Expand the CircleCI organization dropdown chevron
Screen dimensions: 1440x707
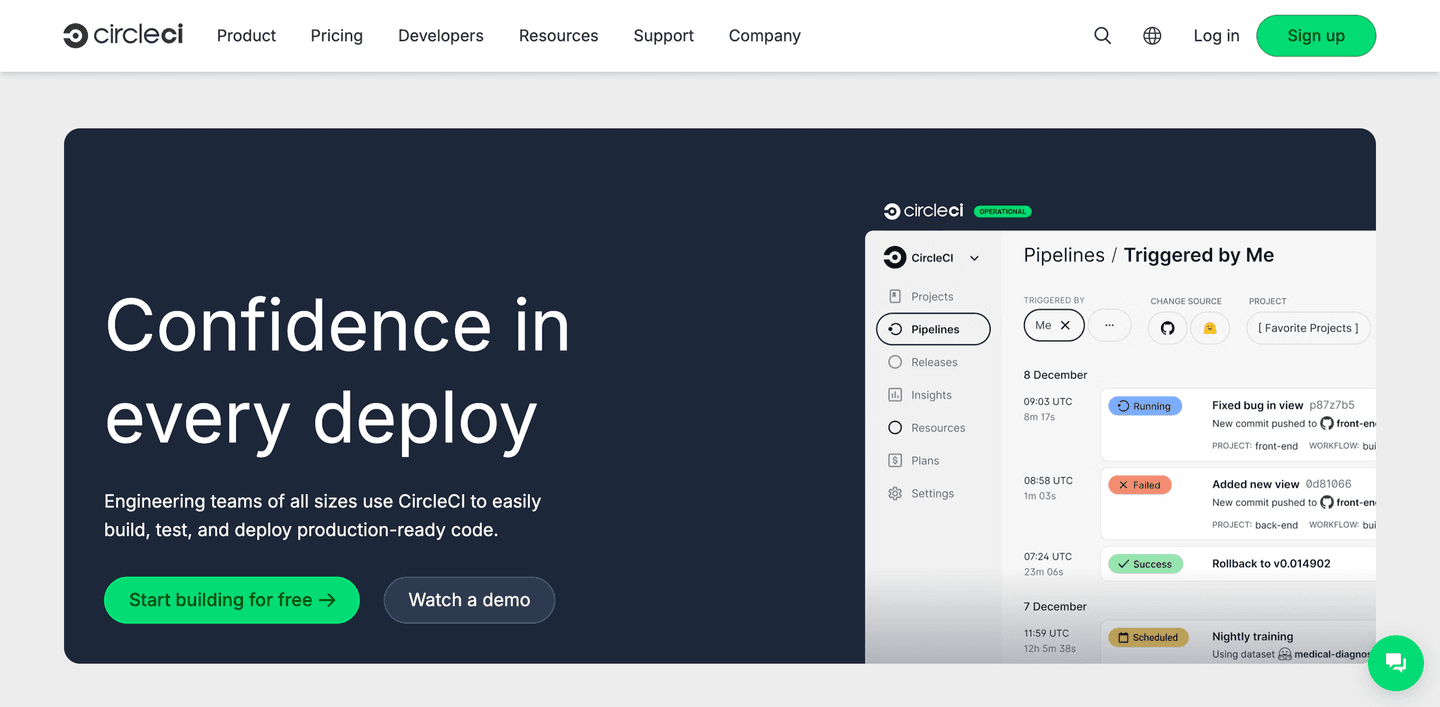[x=974, y=258]
